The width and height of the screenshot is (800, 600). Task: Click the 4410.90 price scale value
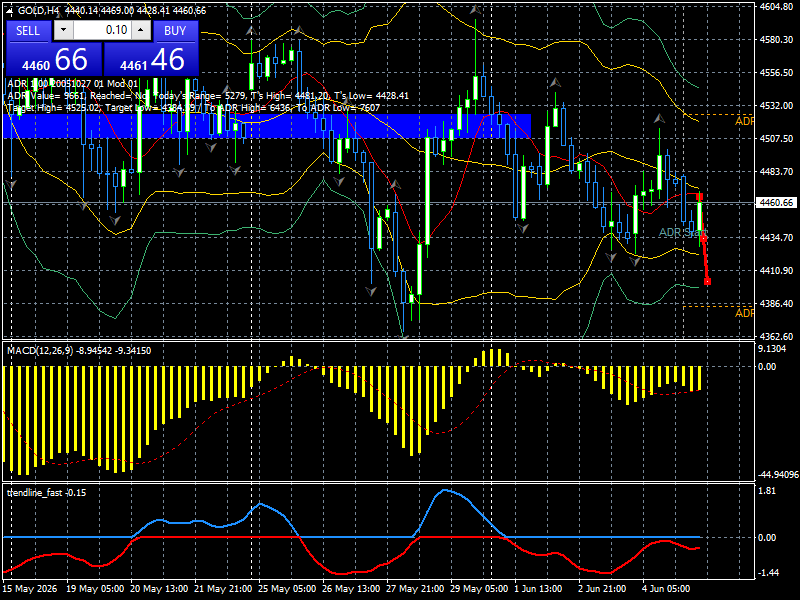pyautogui.click(x=776, y=270)
